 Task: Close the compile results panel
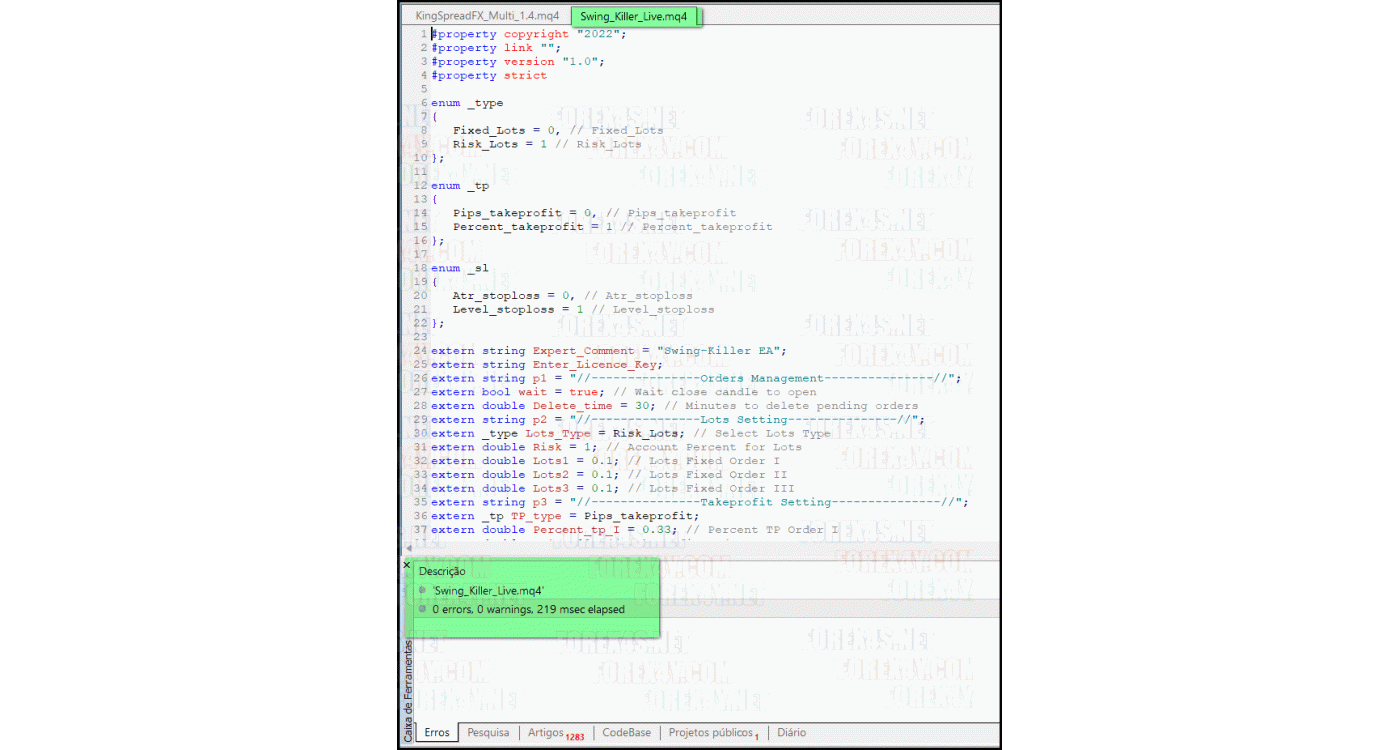coord(406,565)
